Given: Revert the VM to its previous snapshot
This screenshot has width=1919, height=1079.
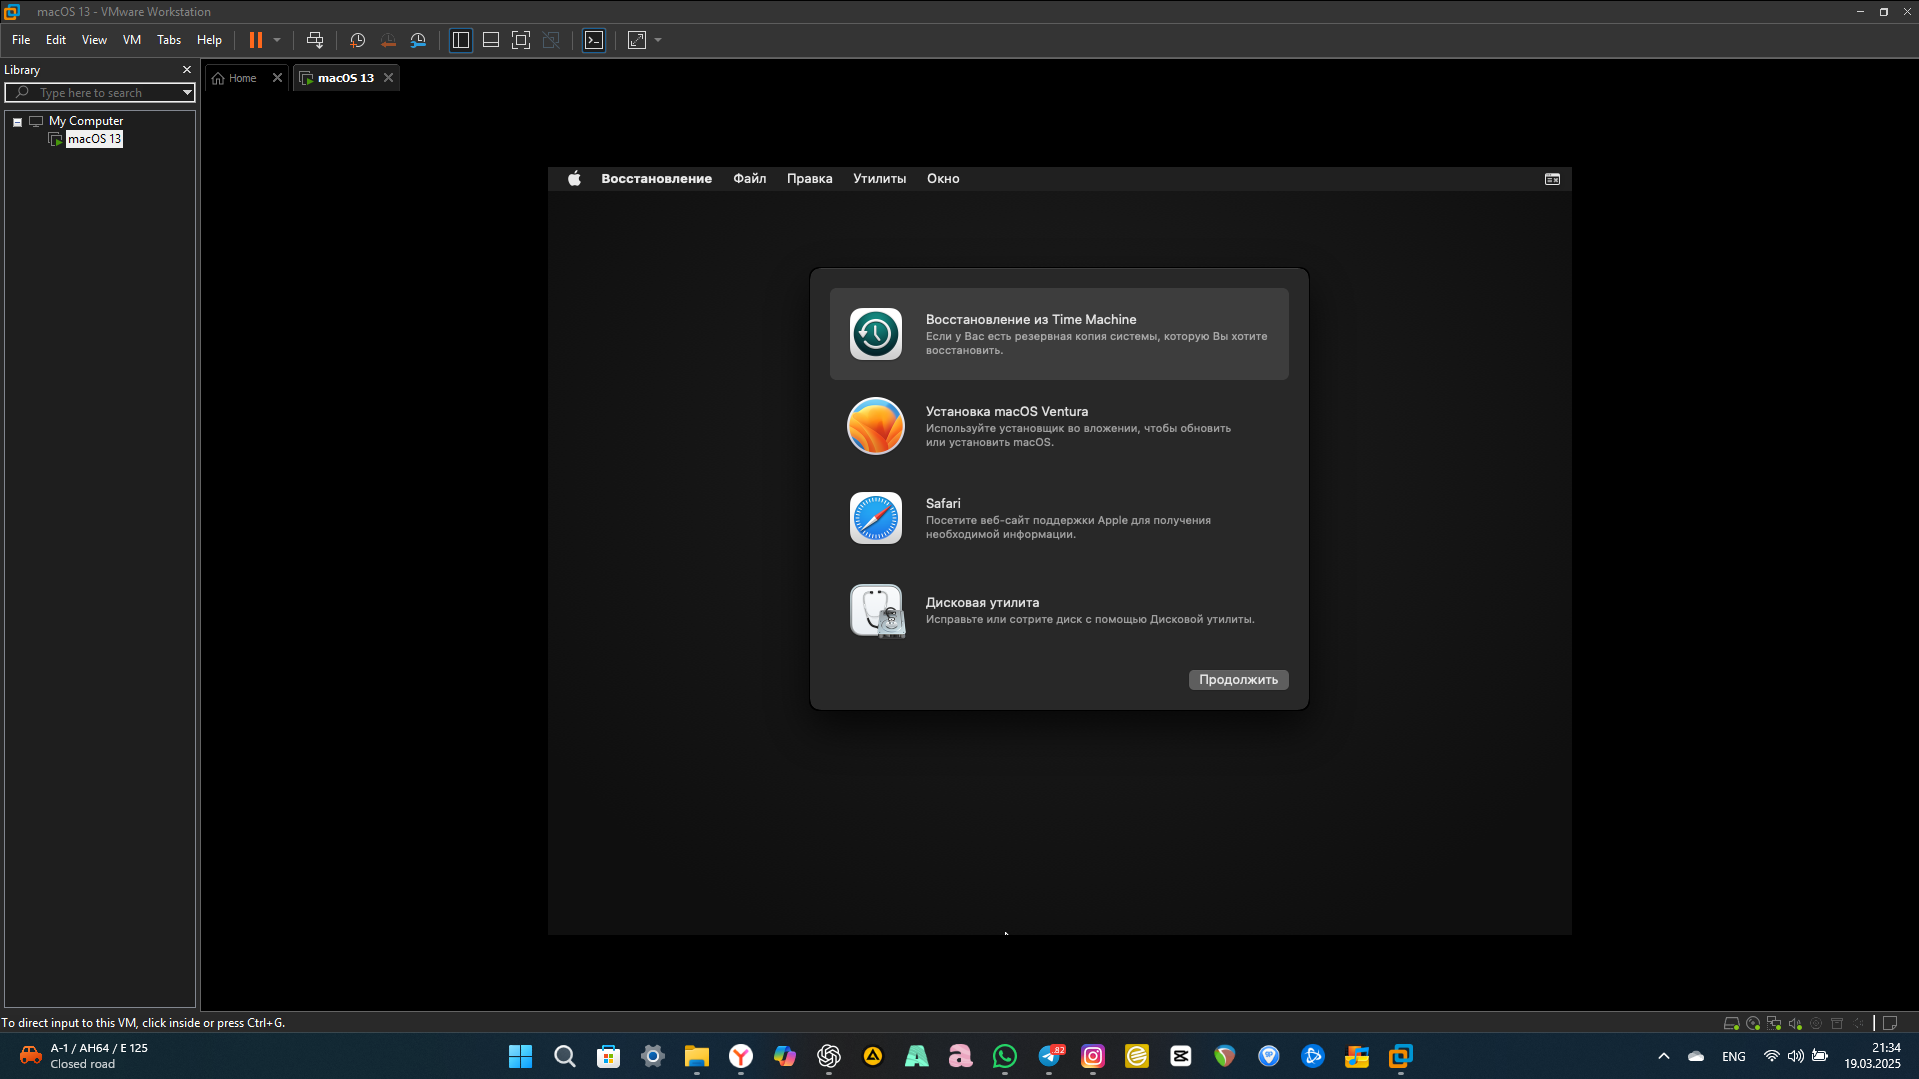Looking at the screenshot, I should pos(388,40).
